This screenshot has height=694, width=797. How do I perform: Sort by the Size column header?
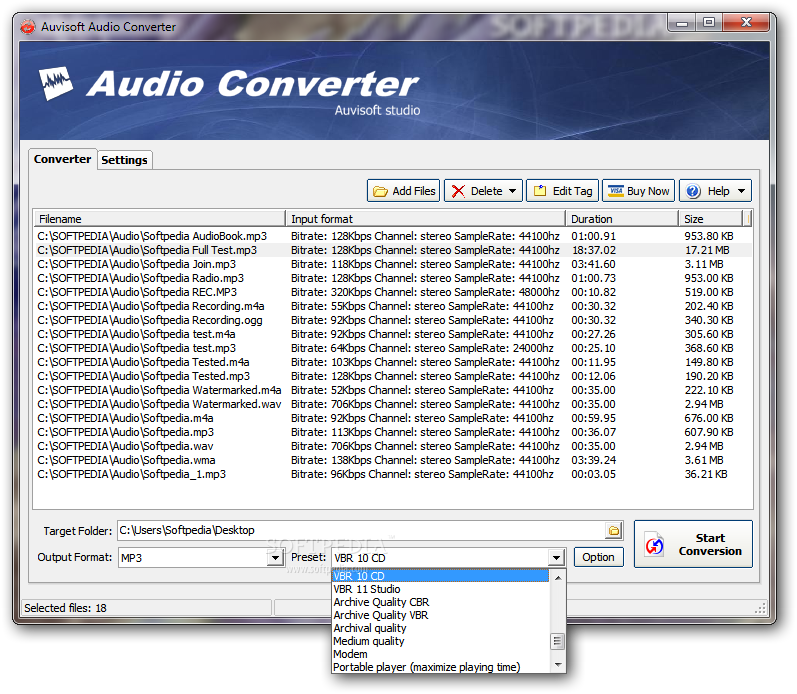pyautogui.click(x=711, y=219)
